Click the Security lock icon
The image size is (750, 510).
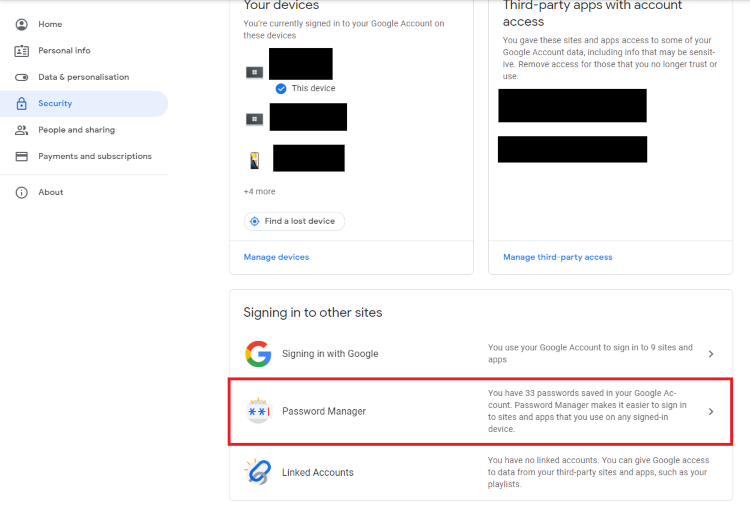[x=21, y=103]
